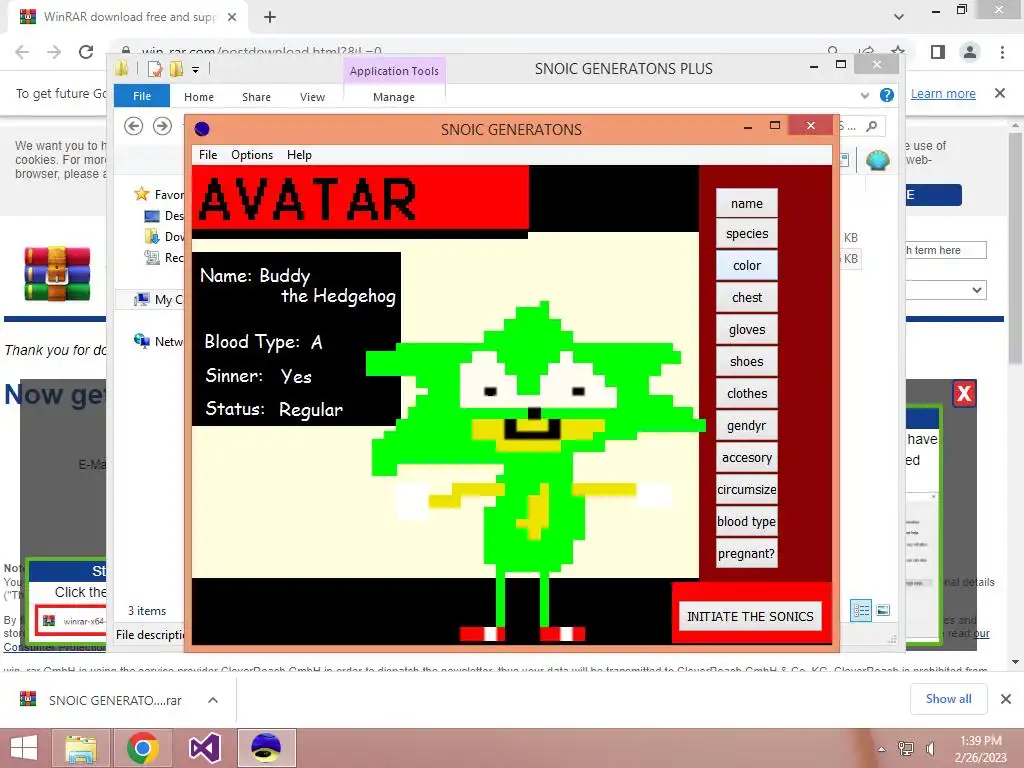Select large icons view in Explorer status bar
This screenshot has width=1024, height=768.
point(883,610)
